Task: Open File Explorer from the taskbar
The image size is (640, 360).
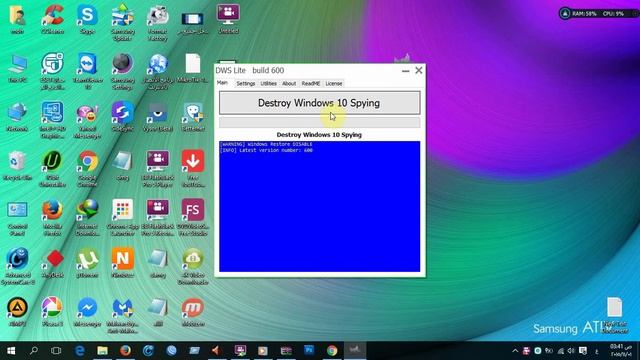Action: point(102,351)
